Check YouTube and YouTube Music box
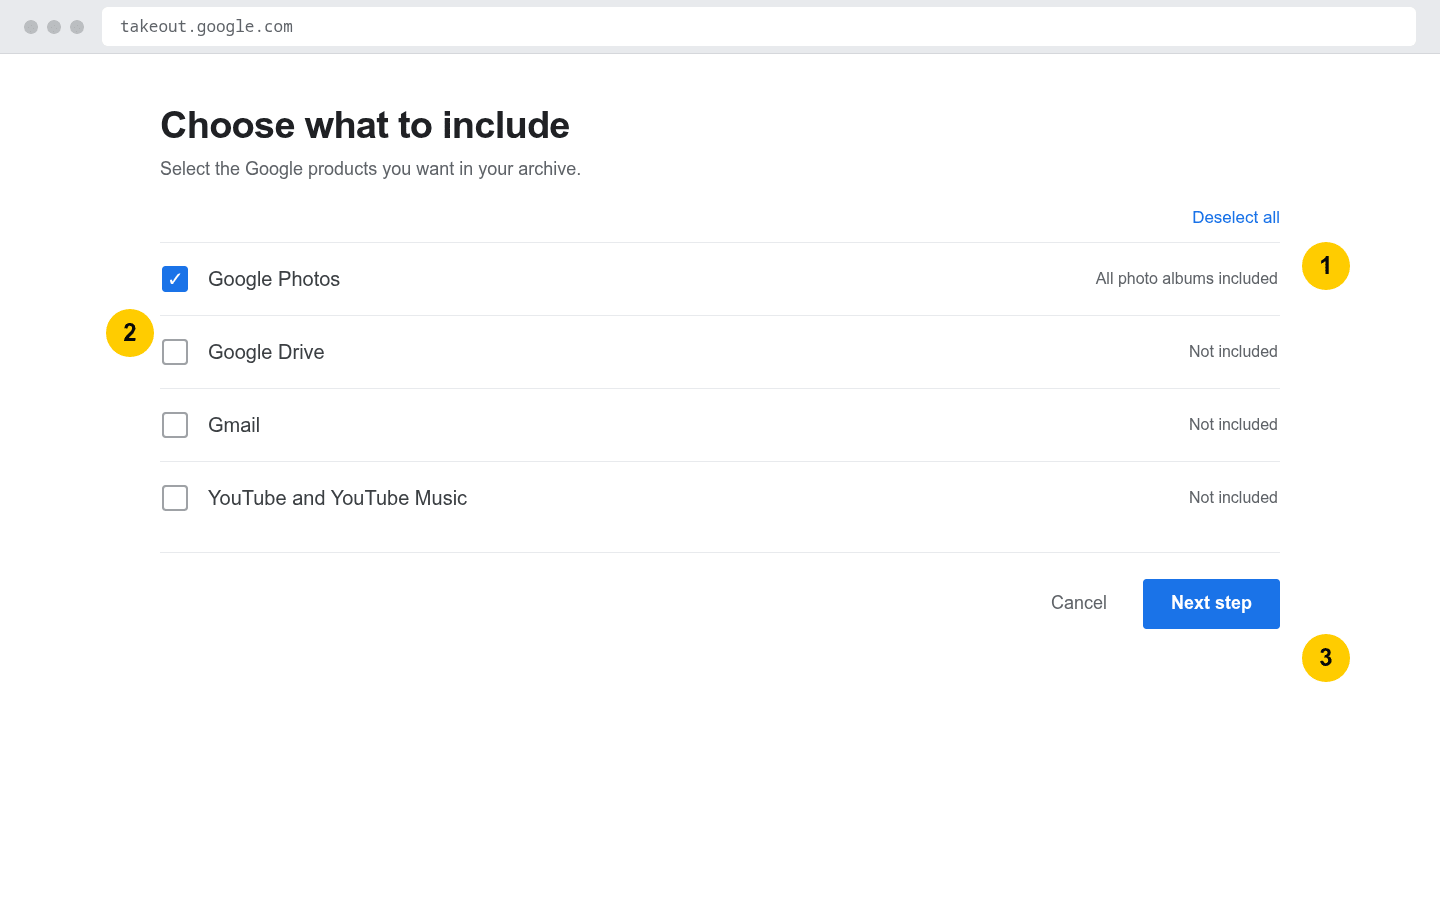This screenshot has height=900, width=1440. (x=175, y=498)
